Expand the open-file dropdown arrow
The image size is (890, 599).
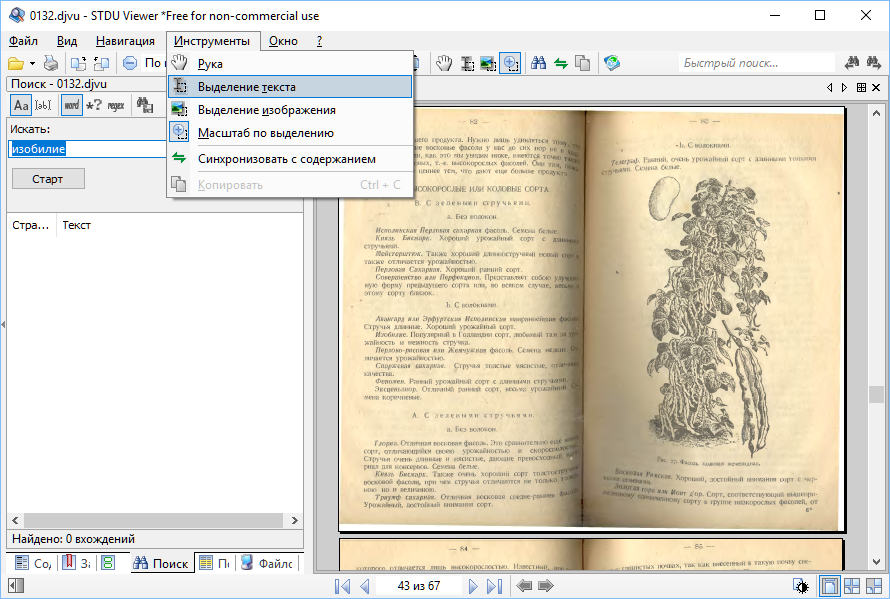(32, 63)
